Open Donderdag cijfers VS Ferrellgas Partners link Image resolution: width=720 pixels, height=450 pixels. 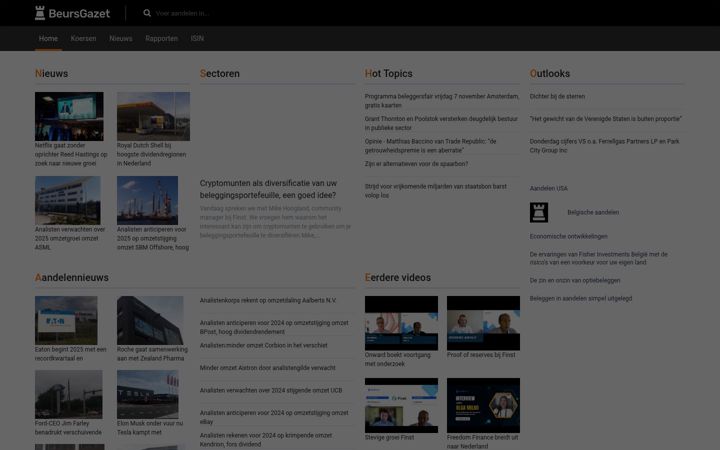pos(604,146)
